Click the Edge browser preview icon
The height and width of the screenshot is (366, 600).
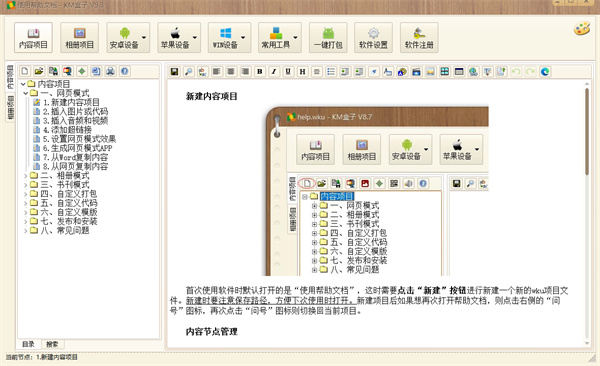pos(545,72)
